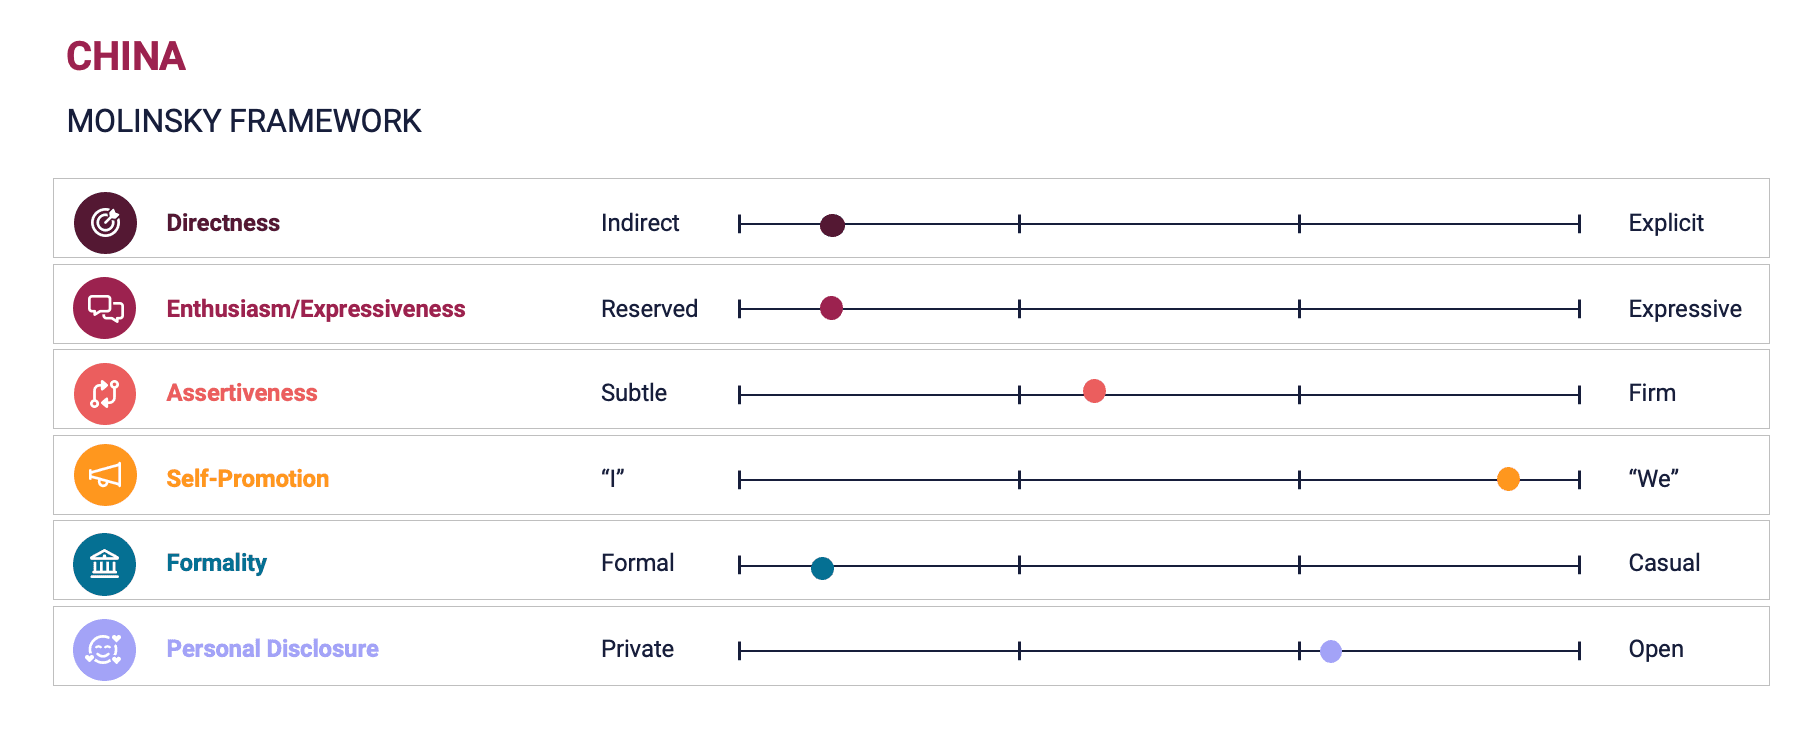Select the teal Formality scale dot
This screenshot has width=1814, height=744.
tap(822, 568)
